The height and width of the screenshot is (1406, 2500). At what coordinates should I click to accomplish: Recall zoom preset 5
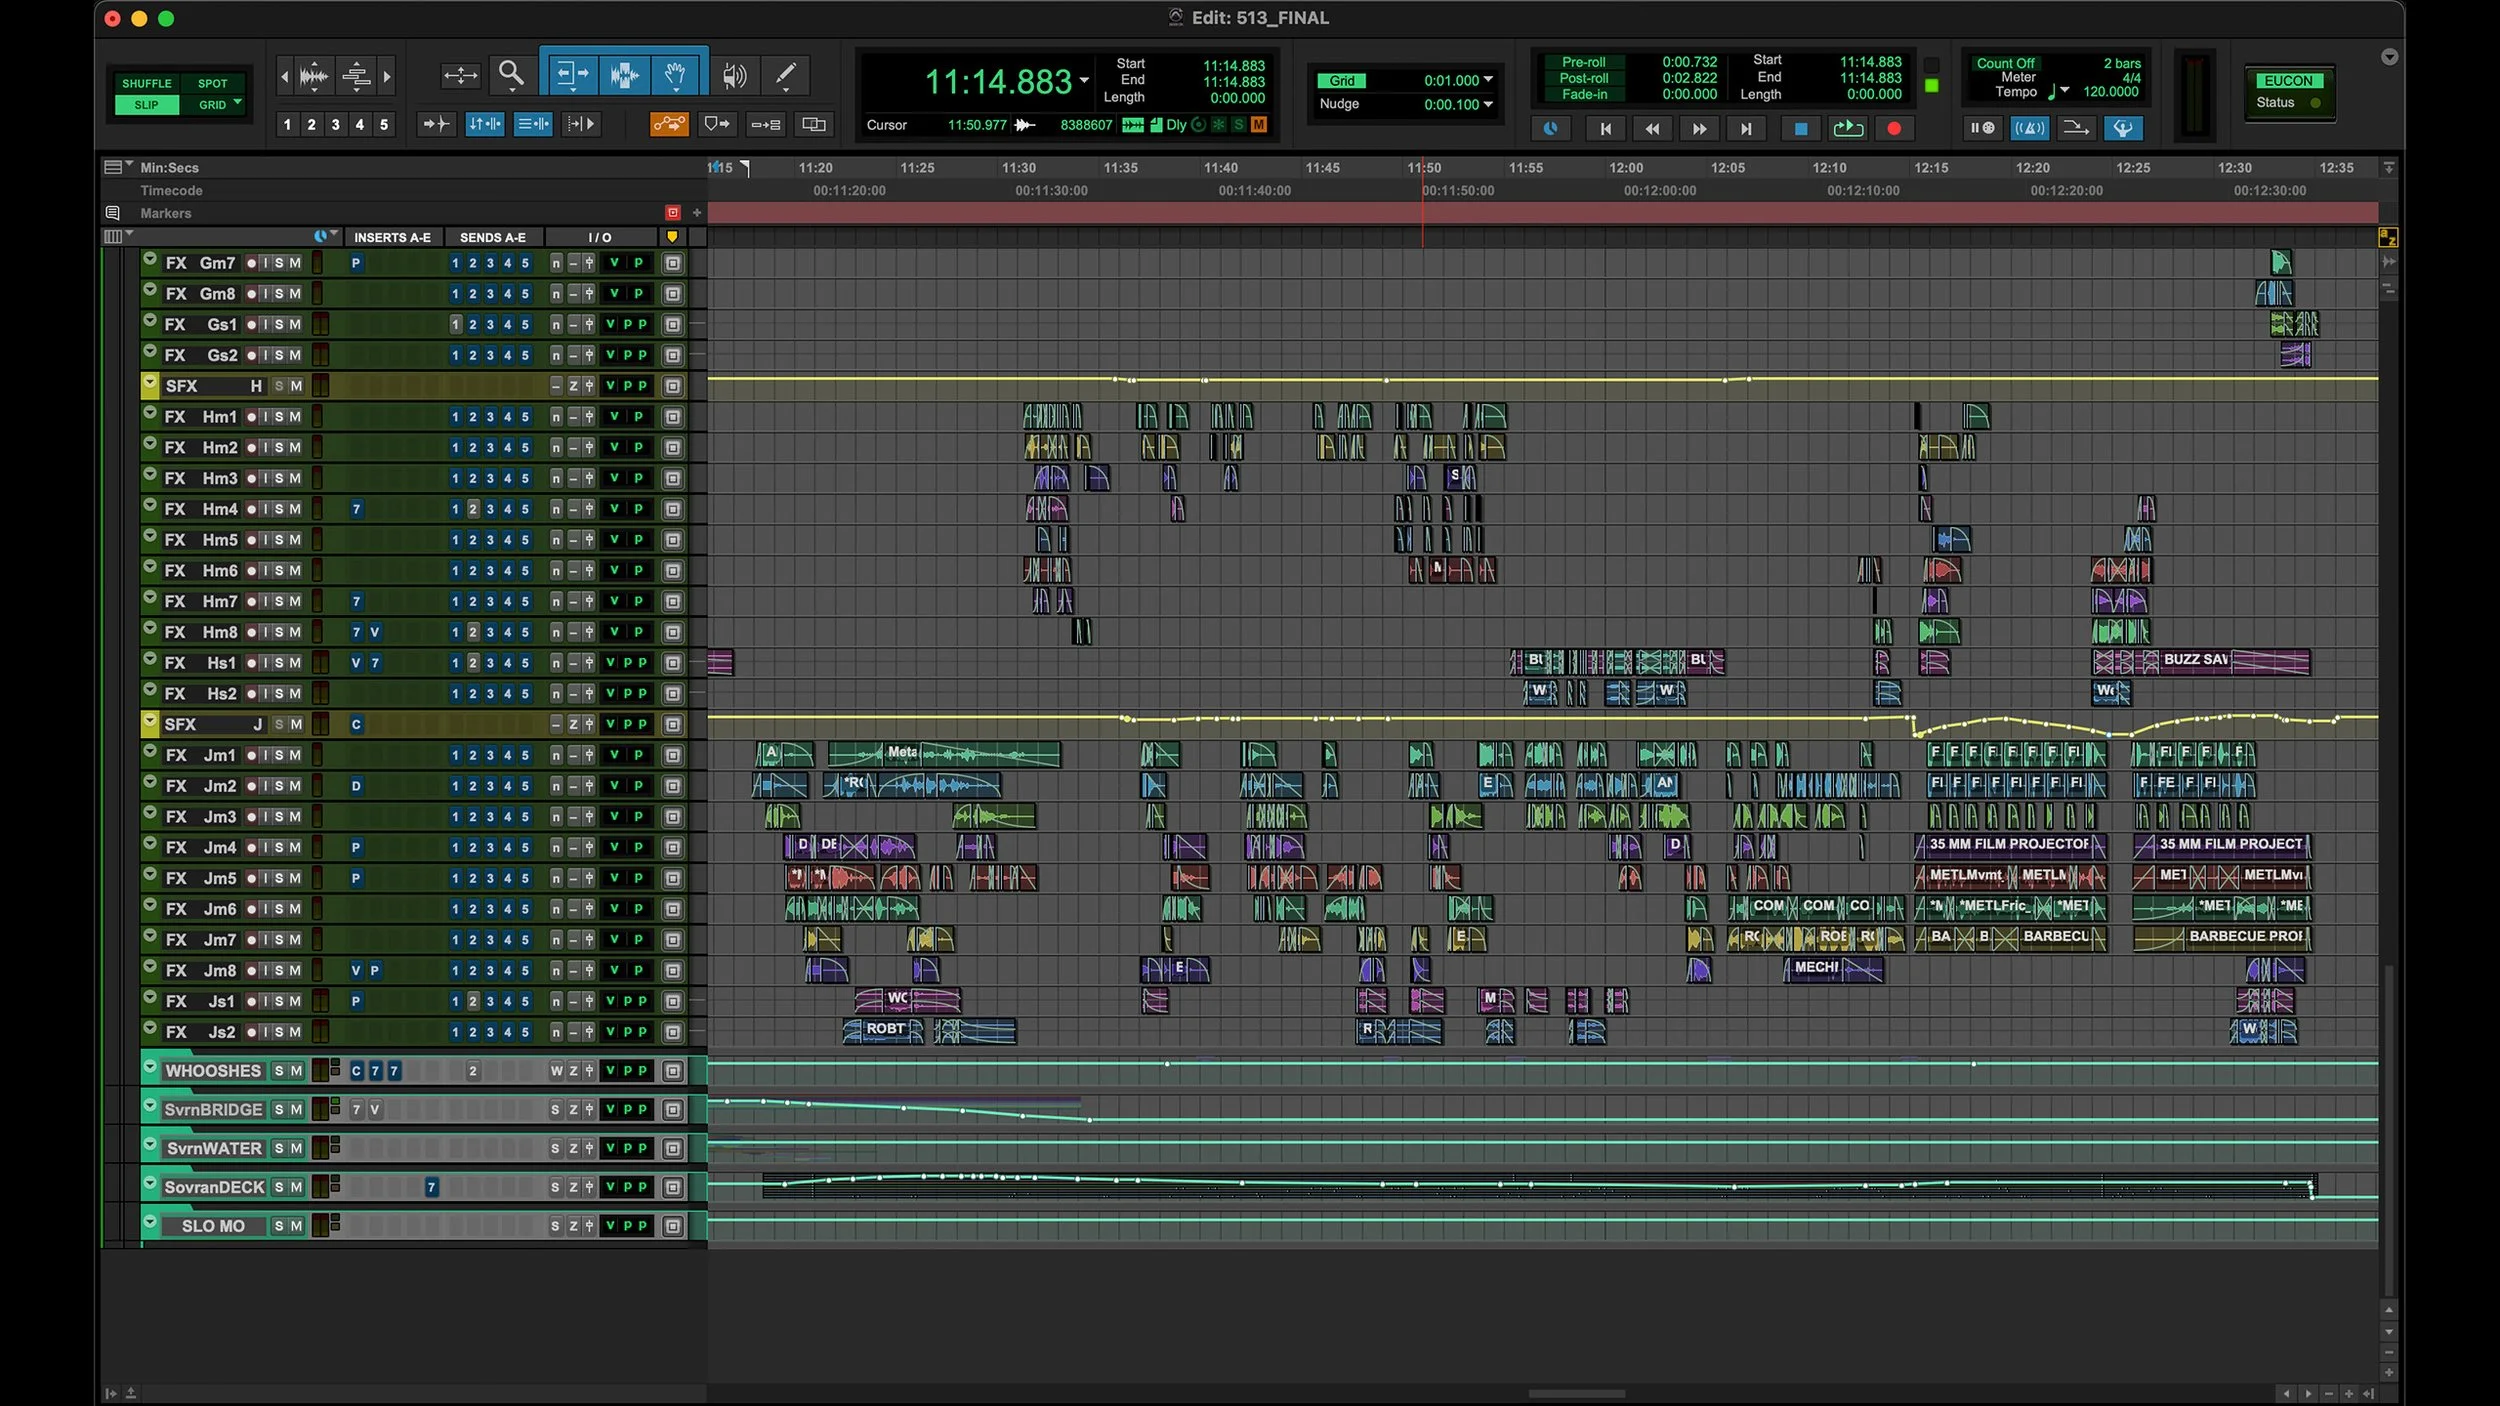click(383, 124)
